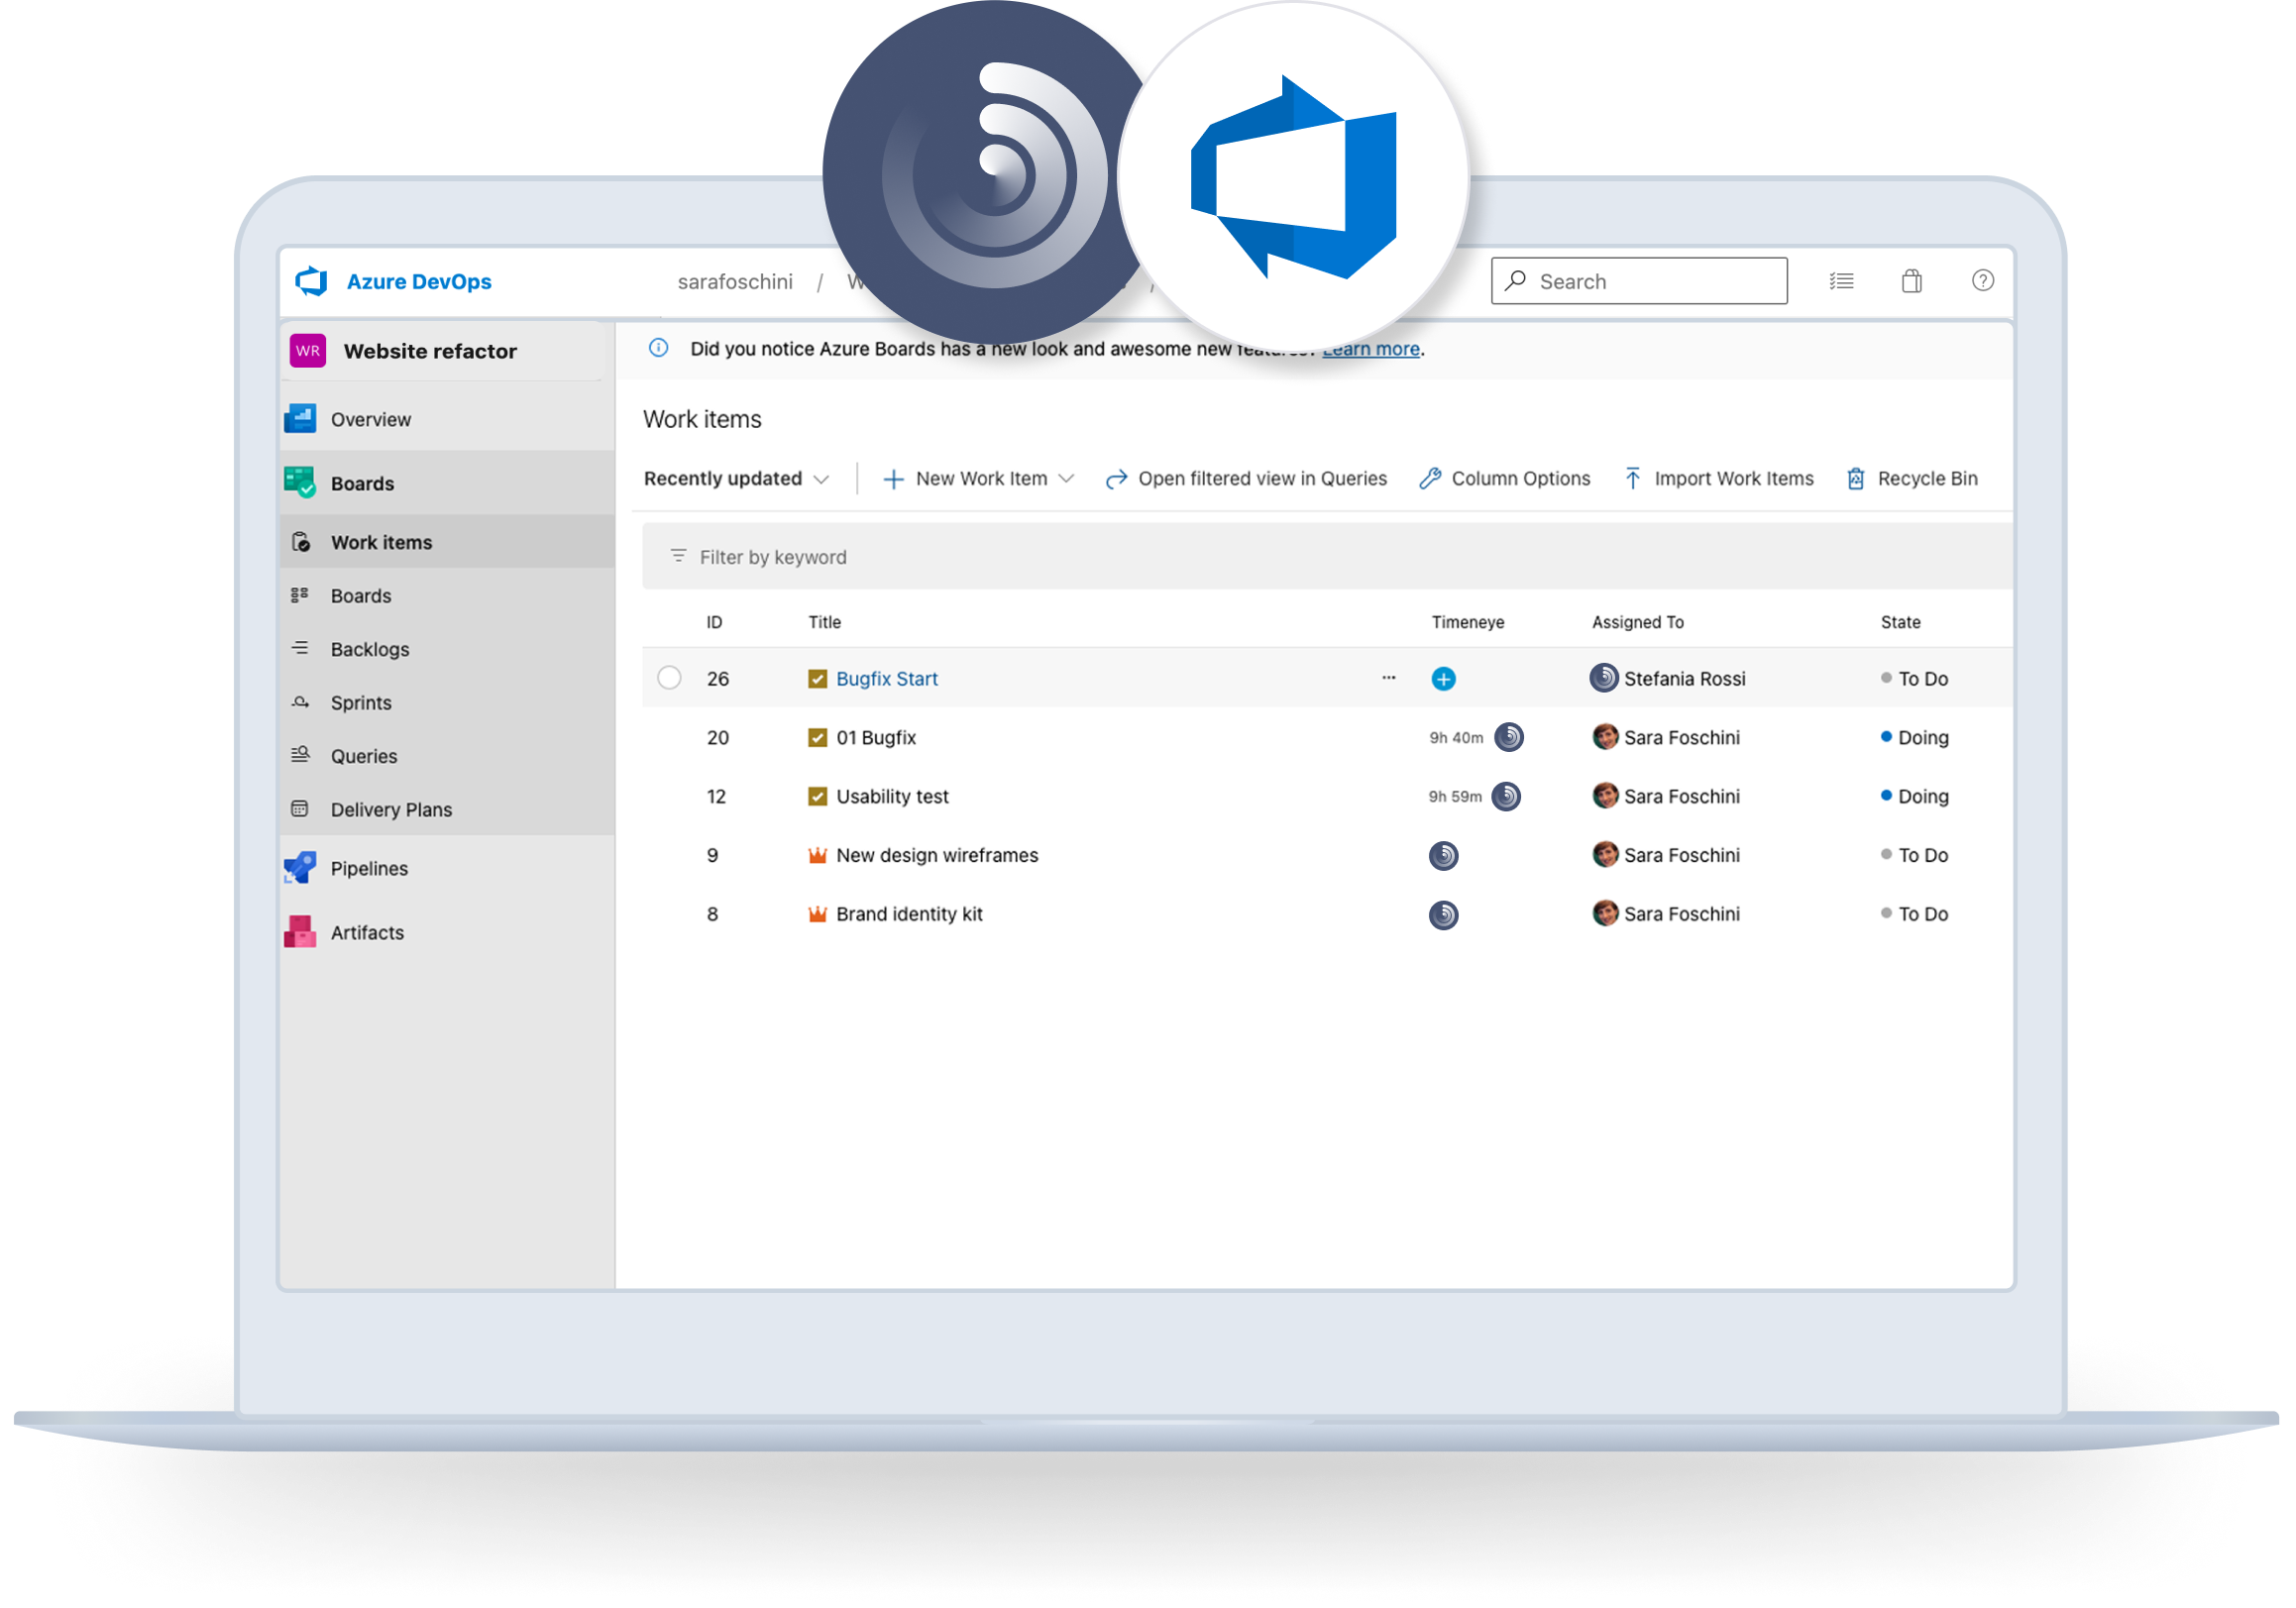Click the Timeneye timer icon for 01 Bugfix
The width and height of the screenshot is (2296, 1608).
coord(1508,738)
